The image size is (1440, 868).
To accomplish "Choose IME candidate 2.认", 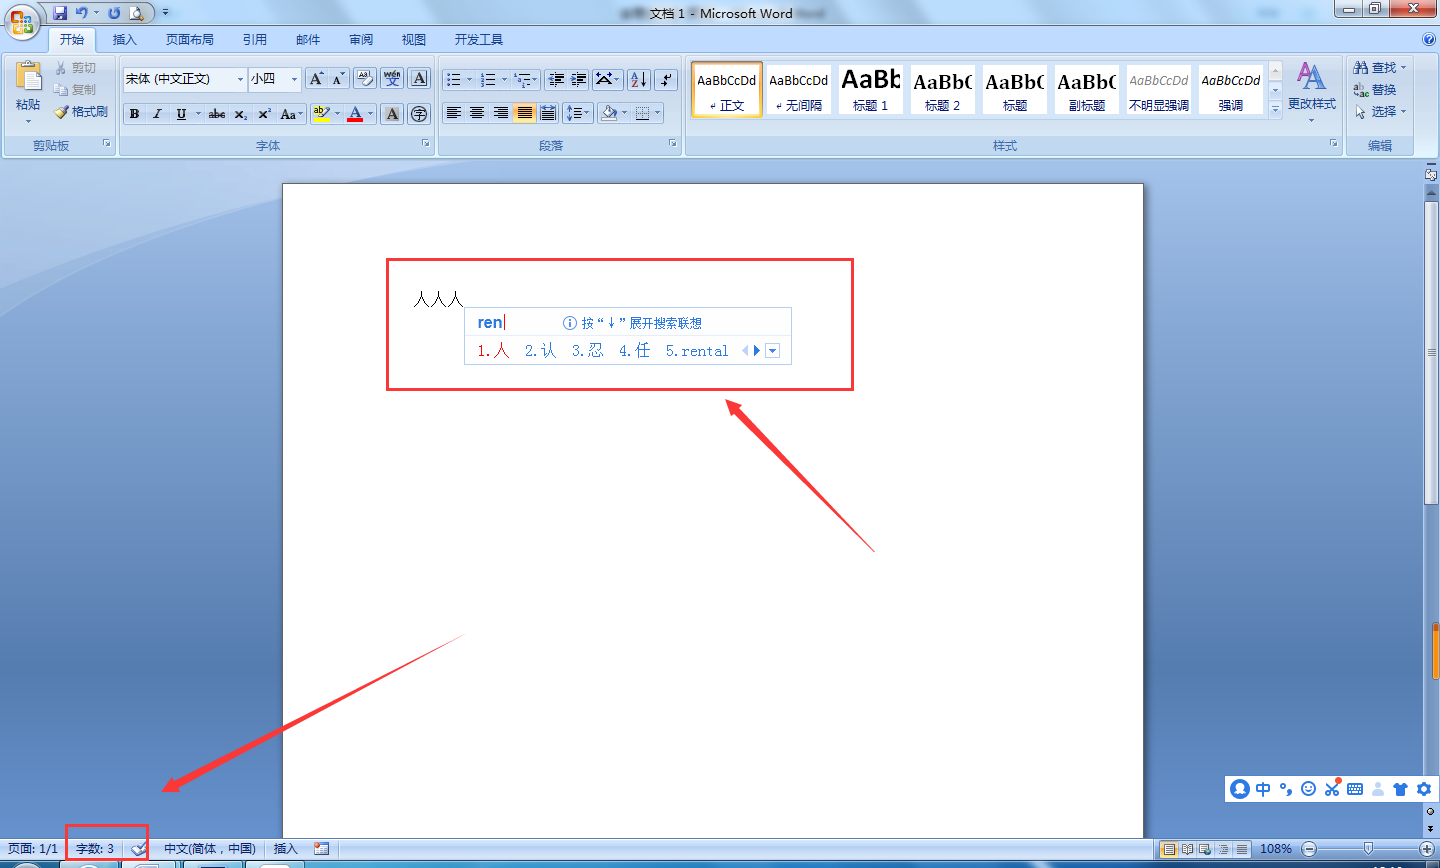I will click(540, 350).
